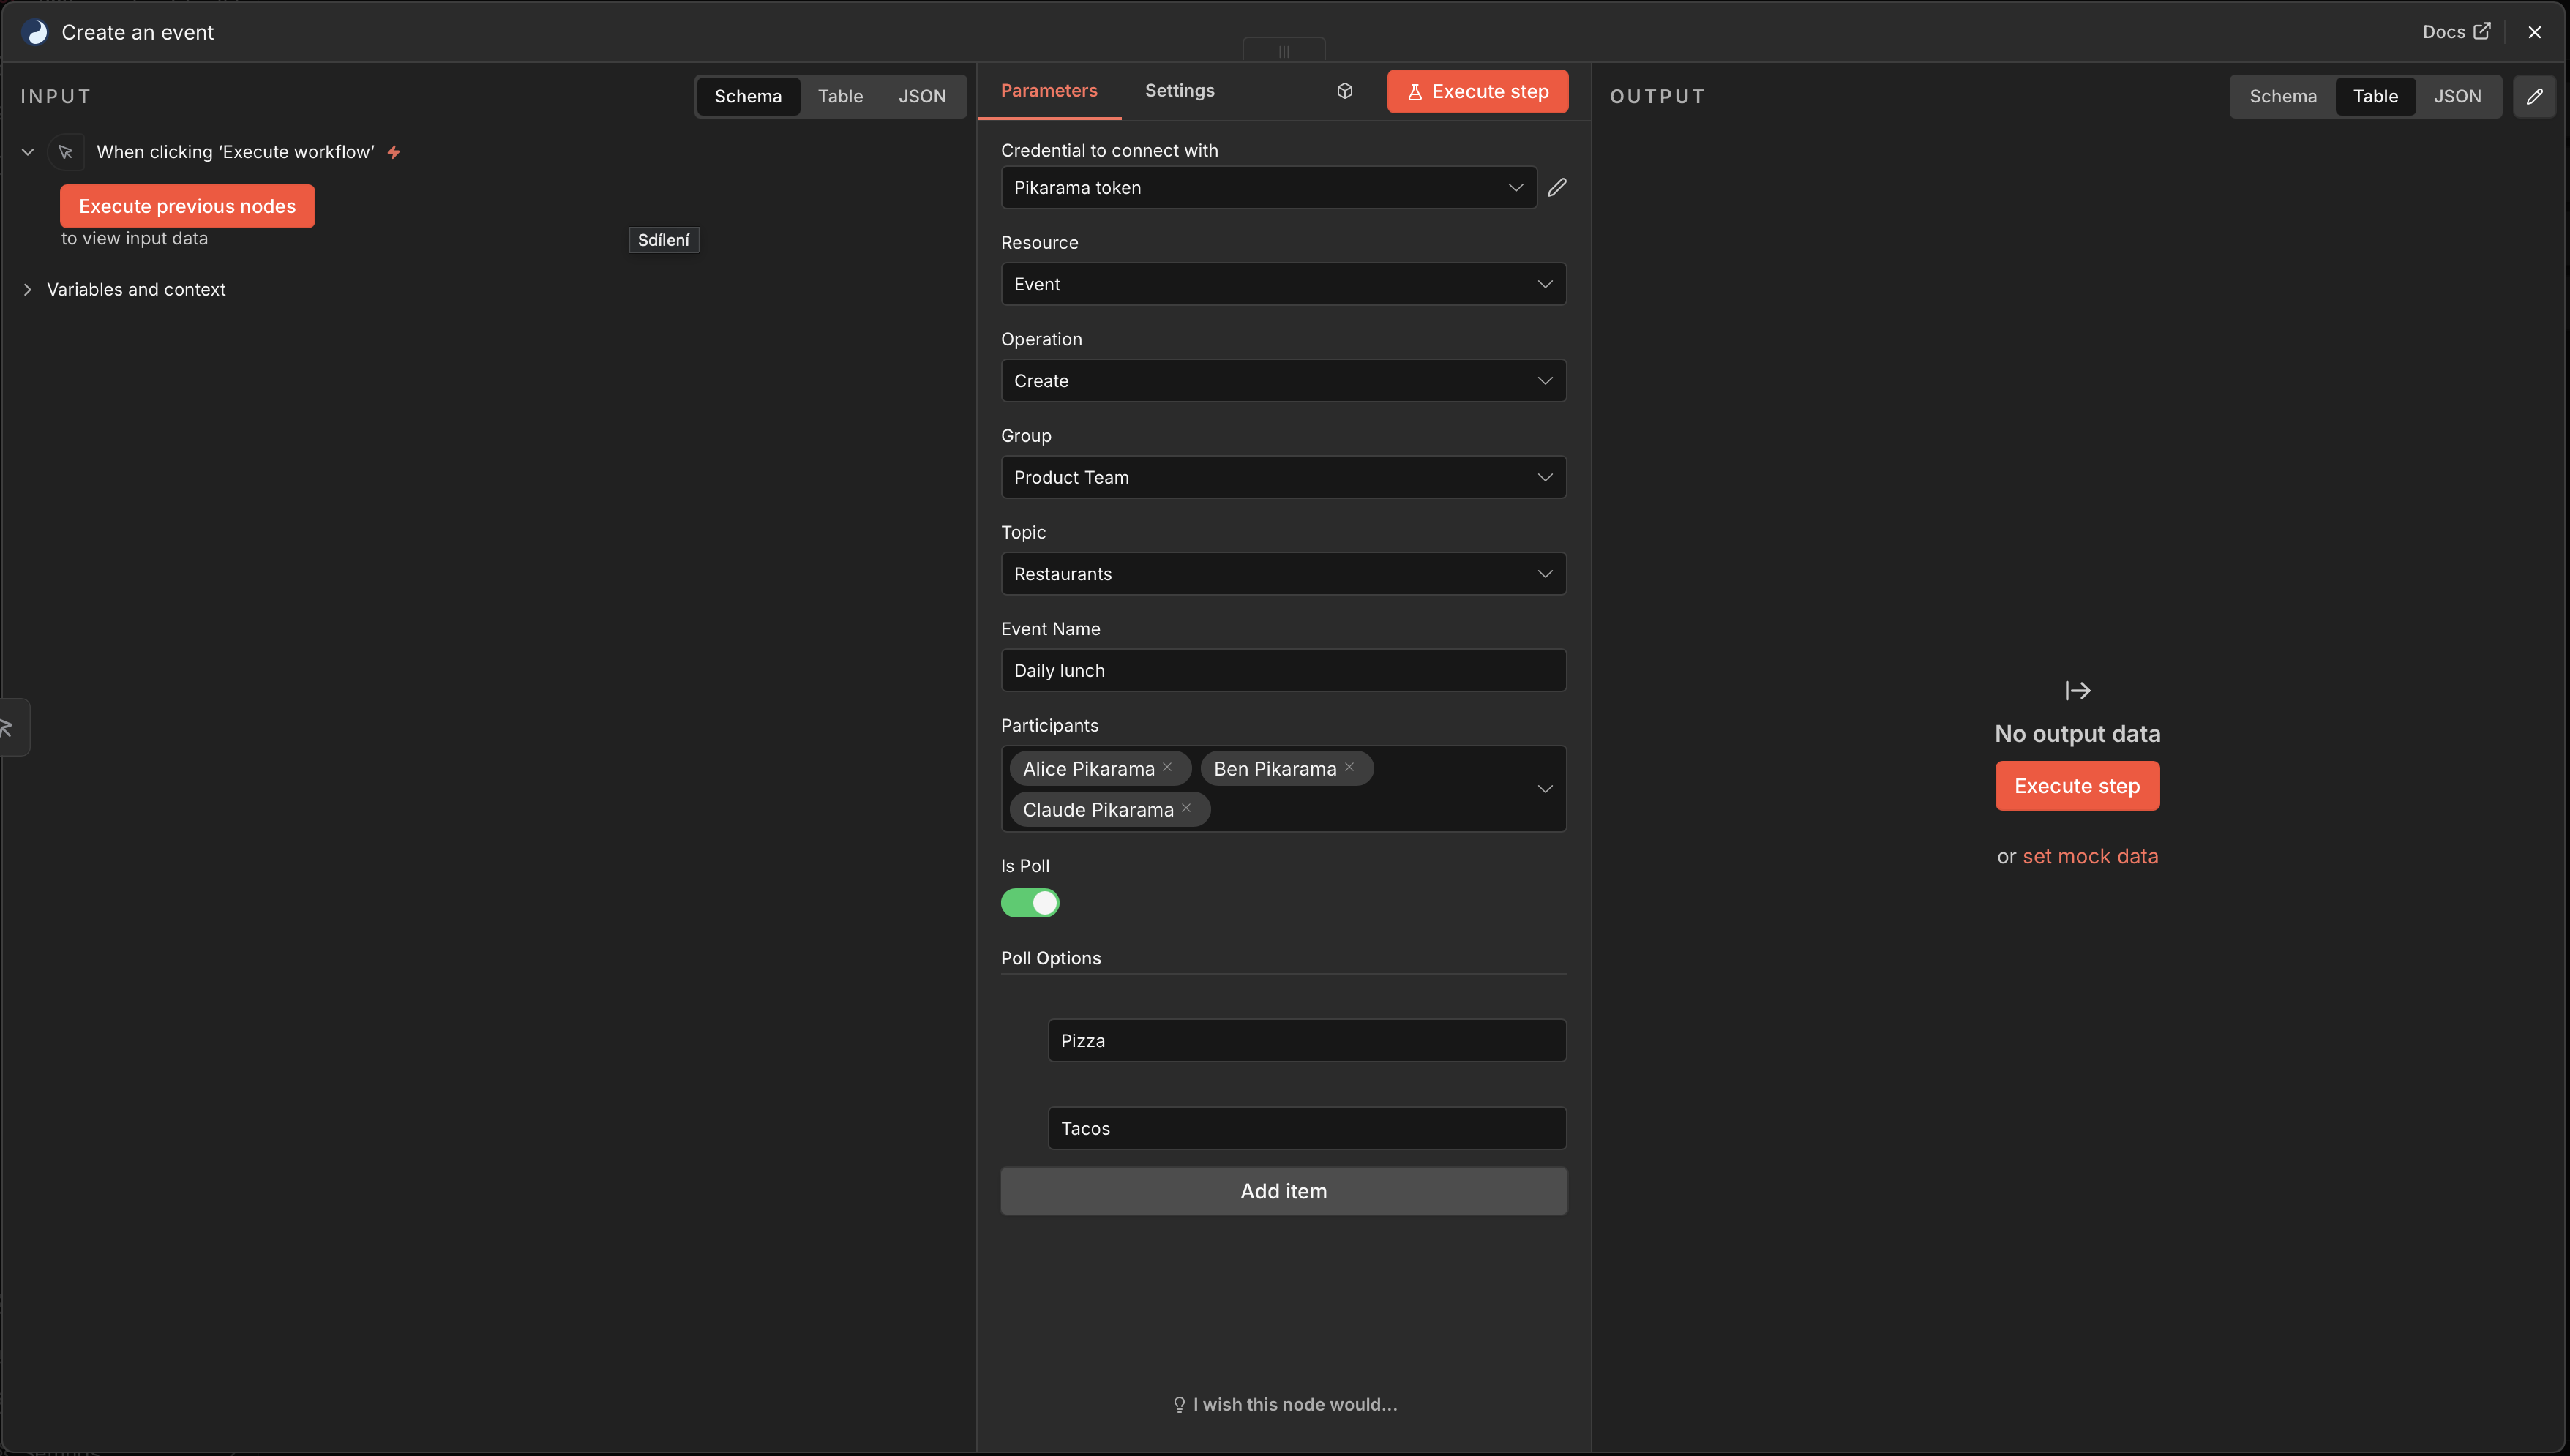Click the Event Name field
Image resolution: width=2570 pixels, height=1456 pixels.
(1283, 670)
